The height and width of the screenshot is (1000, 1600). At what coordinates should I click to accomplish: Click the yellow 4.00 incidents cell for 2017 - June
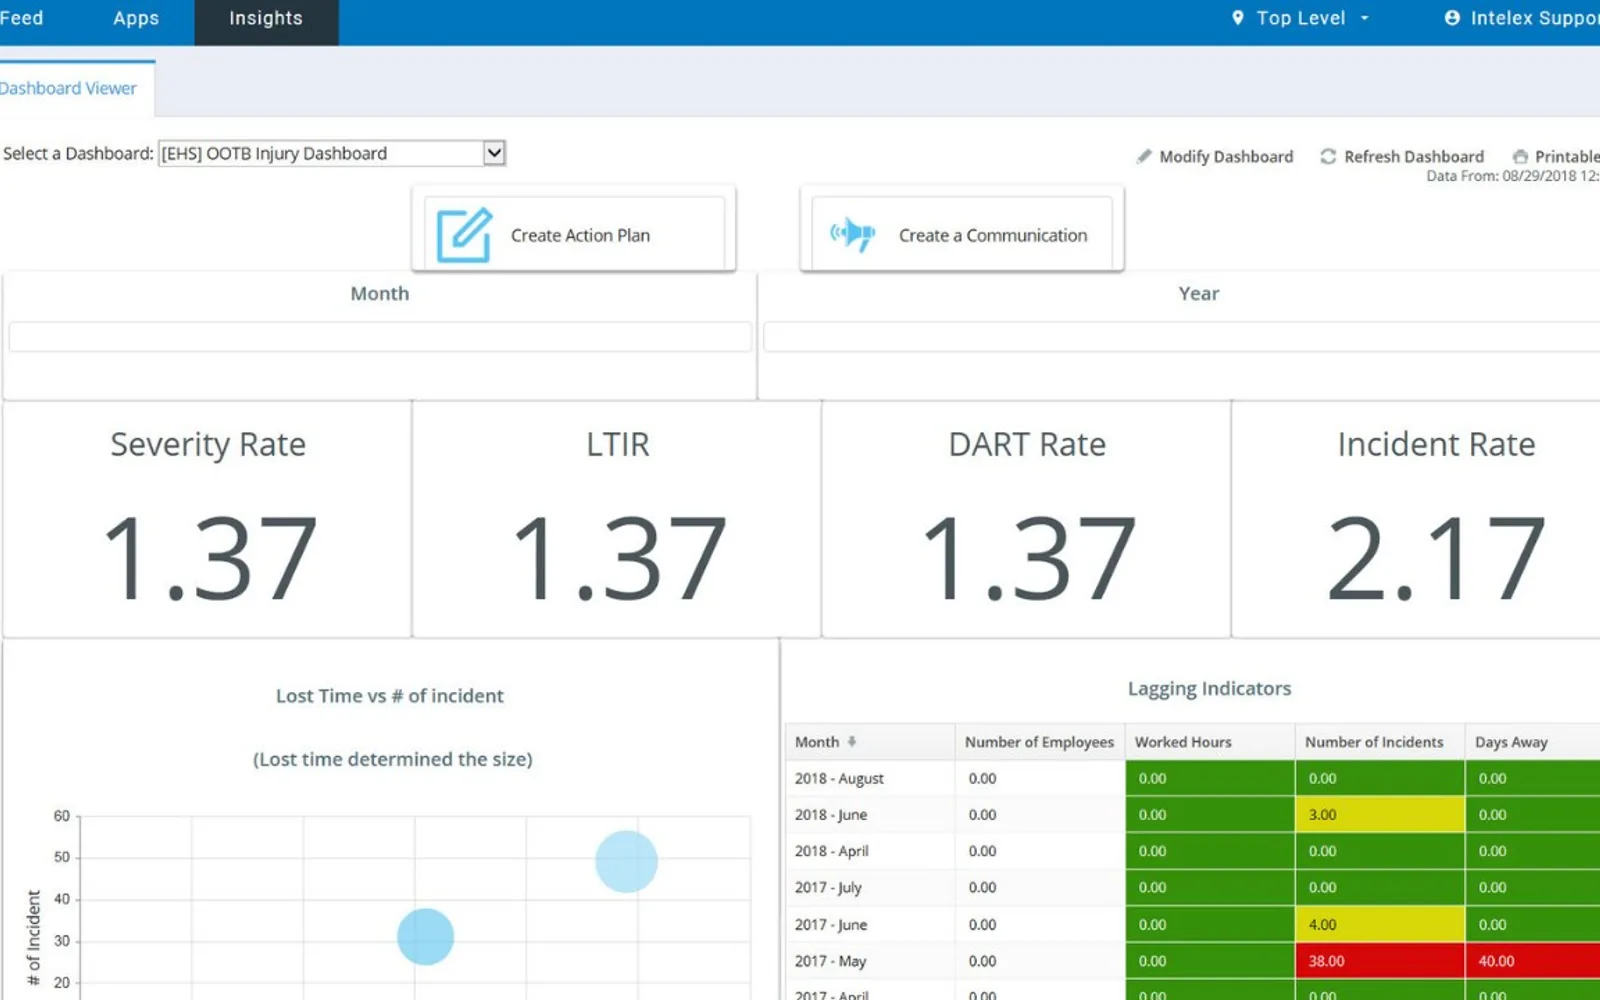click(1380, 925)
